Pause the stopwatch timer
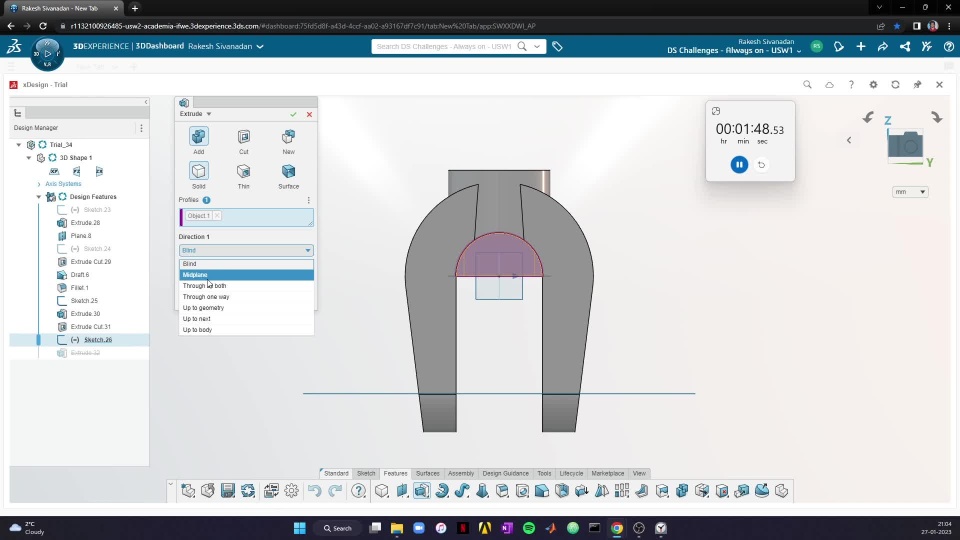 pos(739,165)
